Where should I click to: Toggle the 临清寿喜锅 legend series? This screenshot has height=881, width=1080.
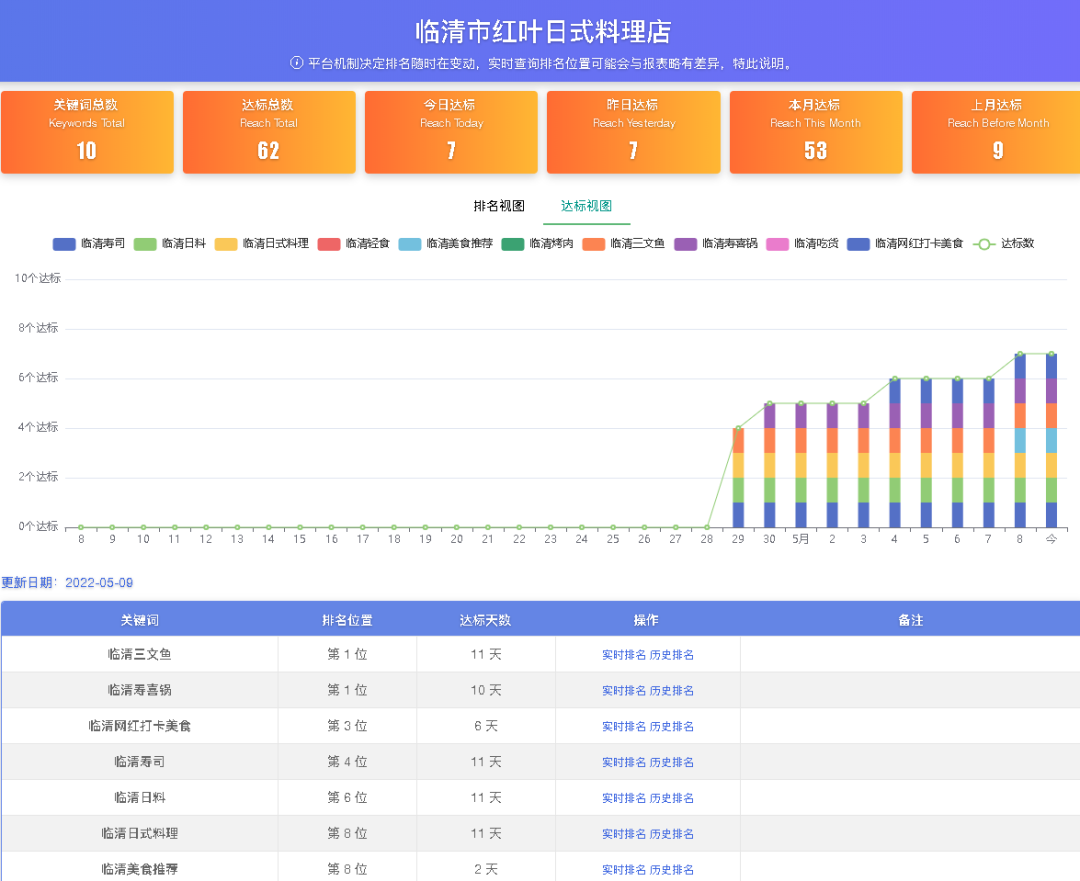pyautogui.click(x=716, y=244)
